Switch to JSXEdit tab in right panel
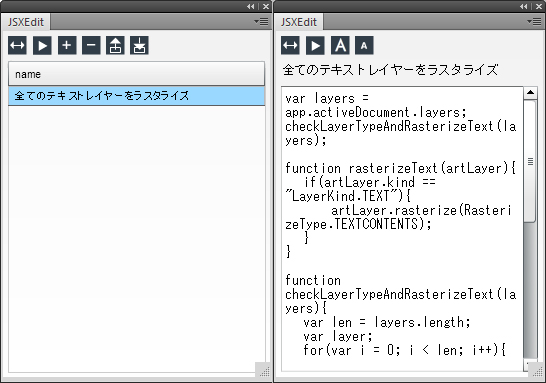 [299, 22]
